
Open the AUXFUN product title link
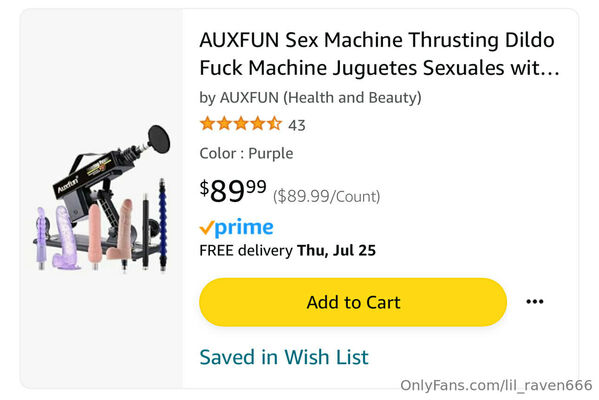point(379,54)
